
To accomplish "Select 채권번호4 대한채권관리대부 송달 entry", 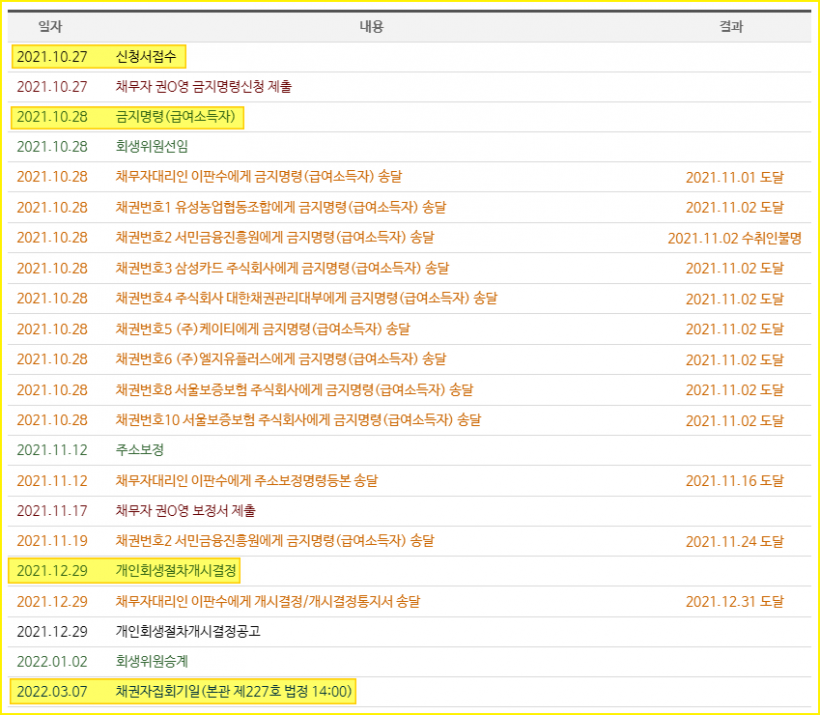I will coord(306,298).
